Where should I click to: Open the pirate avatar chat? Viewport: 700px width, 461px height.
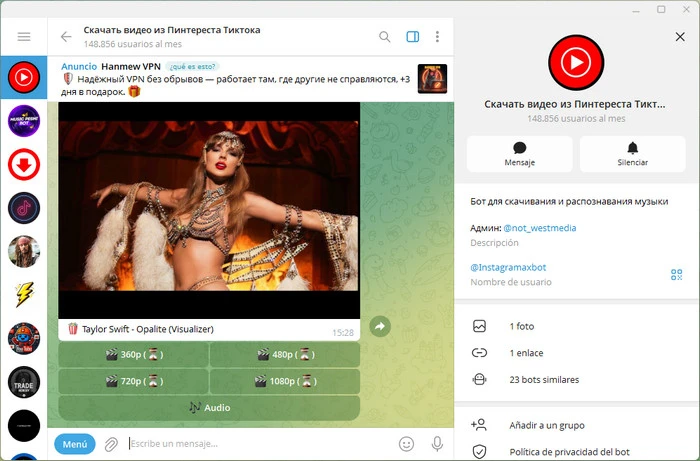pyautogui.click(x=24, y=252)
